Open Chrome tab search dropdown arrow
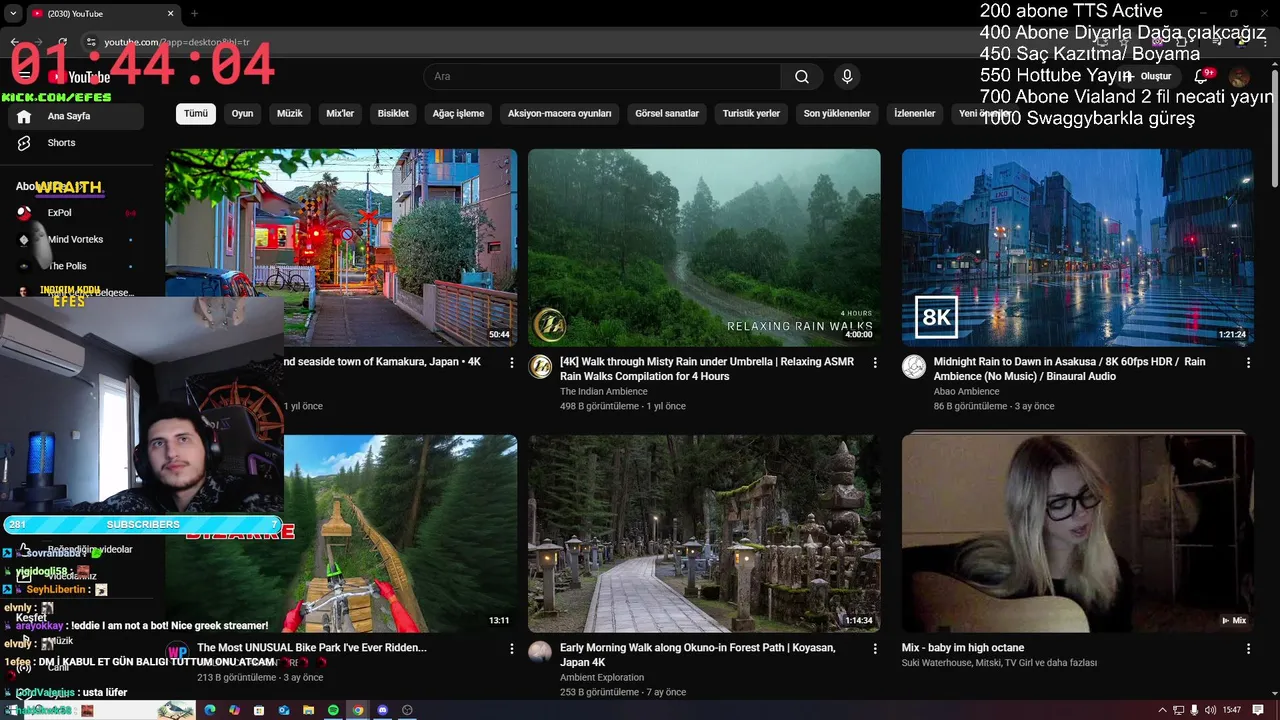 click(x=13, y=14)
